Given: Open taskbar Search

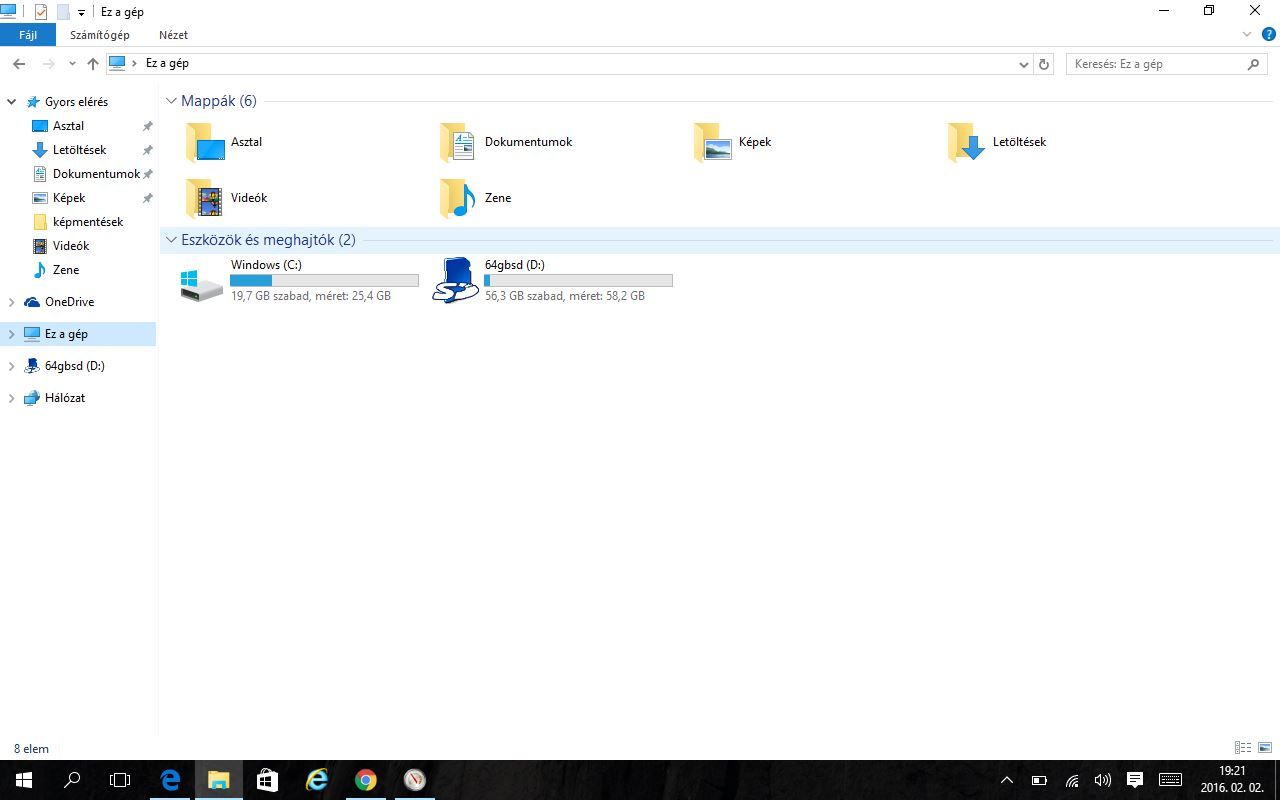Looking at the screenshot, I should (72, 780).
